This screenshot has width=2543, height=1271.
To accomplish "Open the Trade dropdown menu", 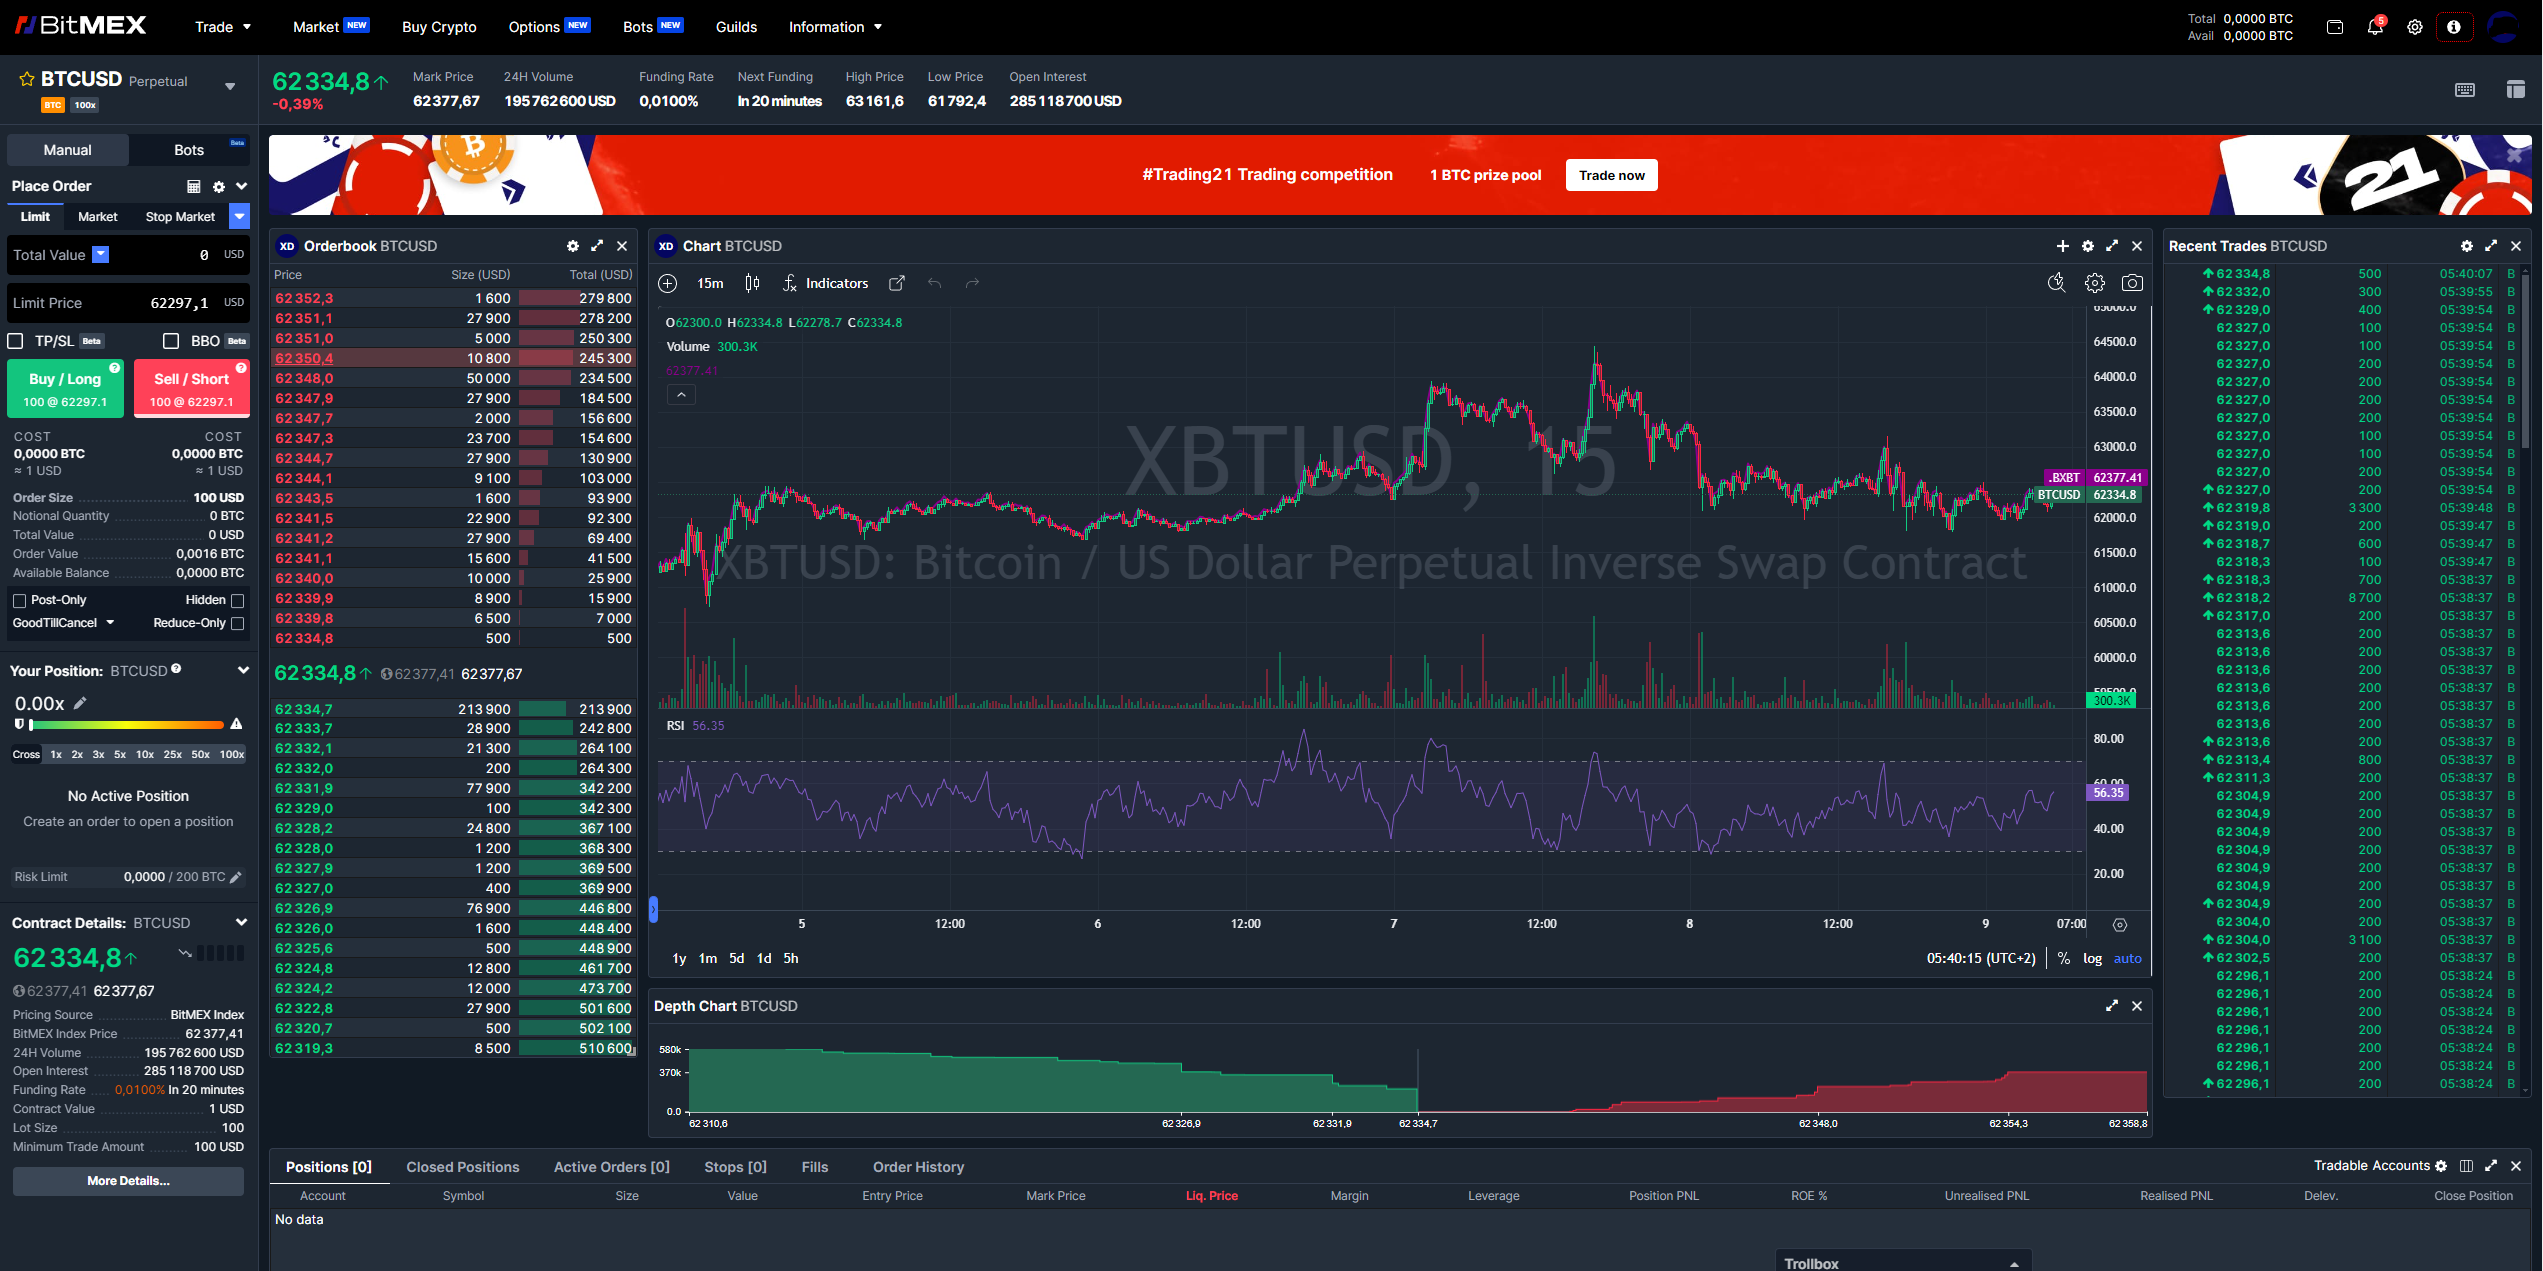I will pos(223,27).
